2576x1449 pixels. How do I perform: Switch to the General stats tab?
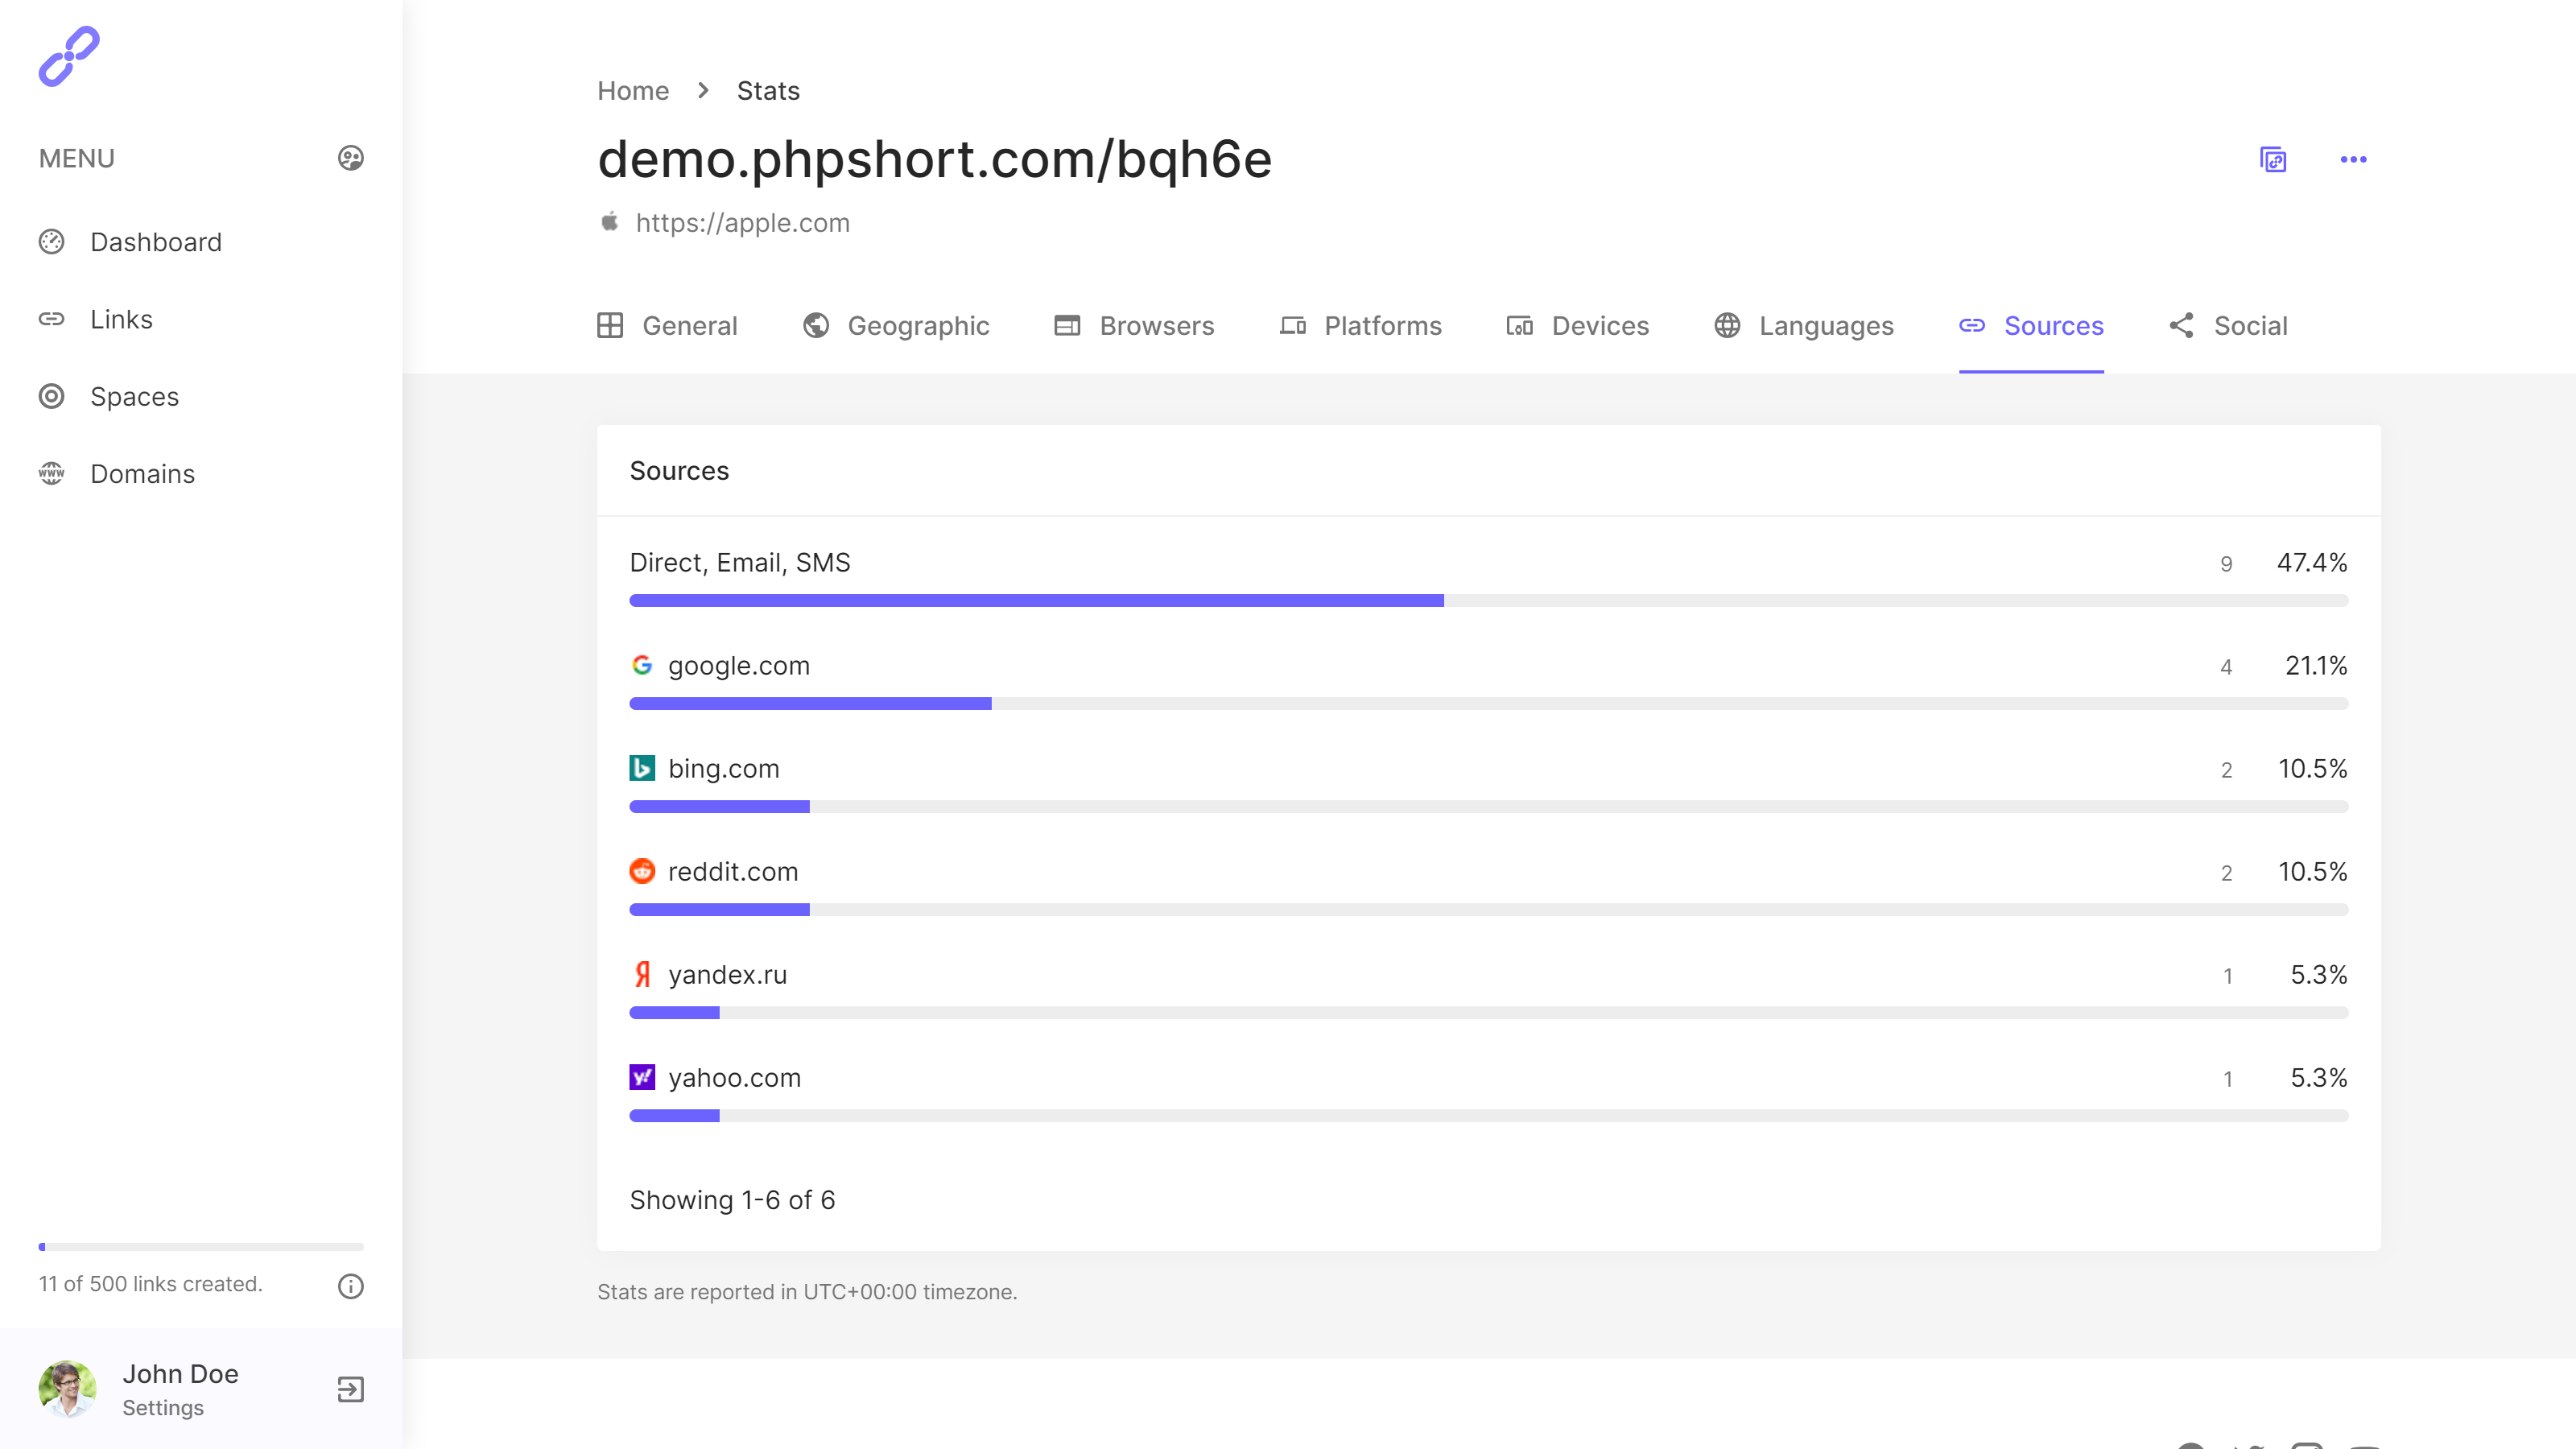(667, 326)
